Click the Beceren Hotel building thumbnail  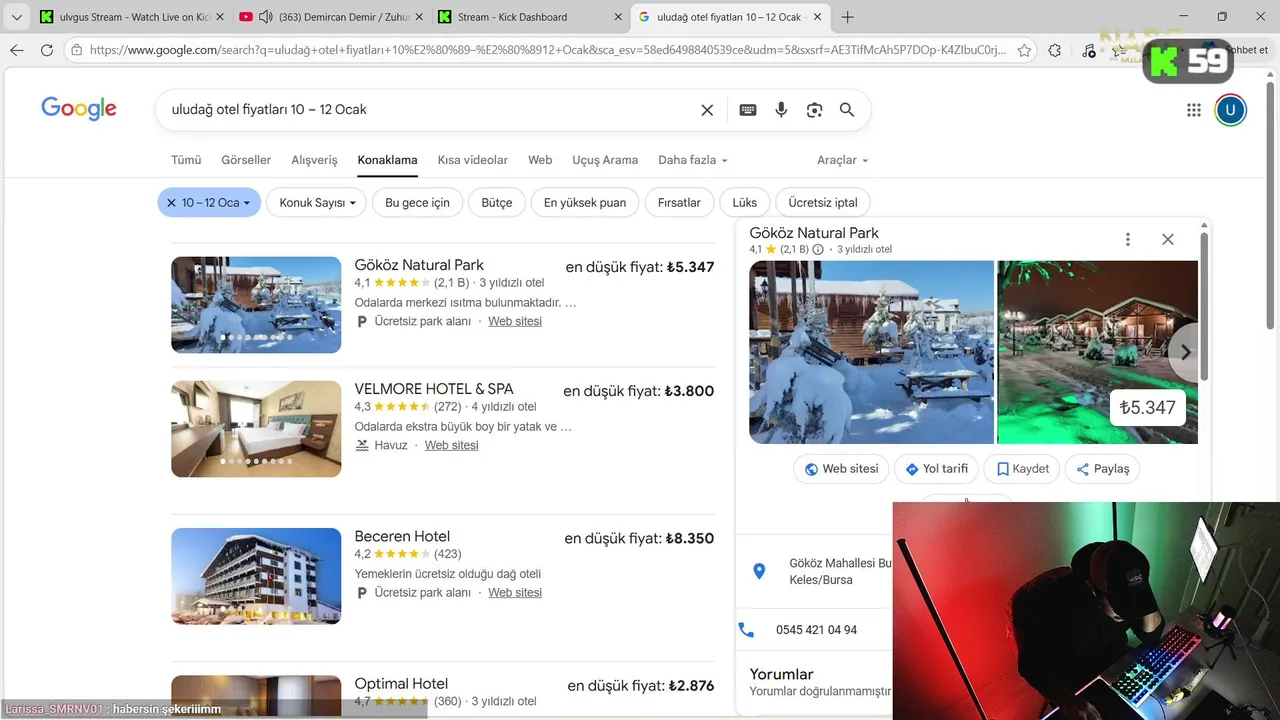click(256, 576)
